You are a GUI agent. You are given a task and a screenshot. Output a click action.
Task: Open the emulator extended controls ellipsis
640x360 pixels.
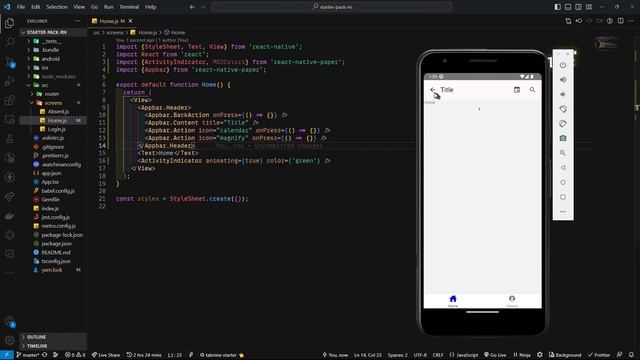(x=563, y=212)
